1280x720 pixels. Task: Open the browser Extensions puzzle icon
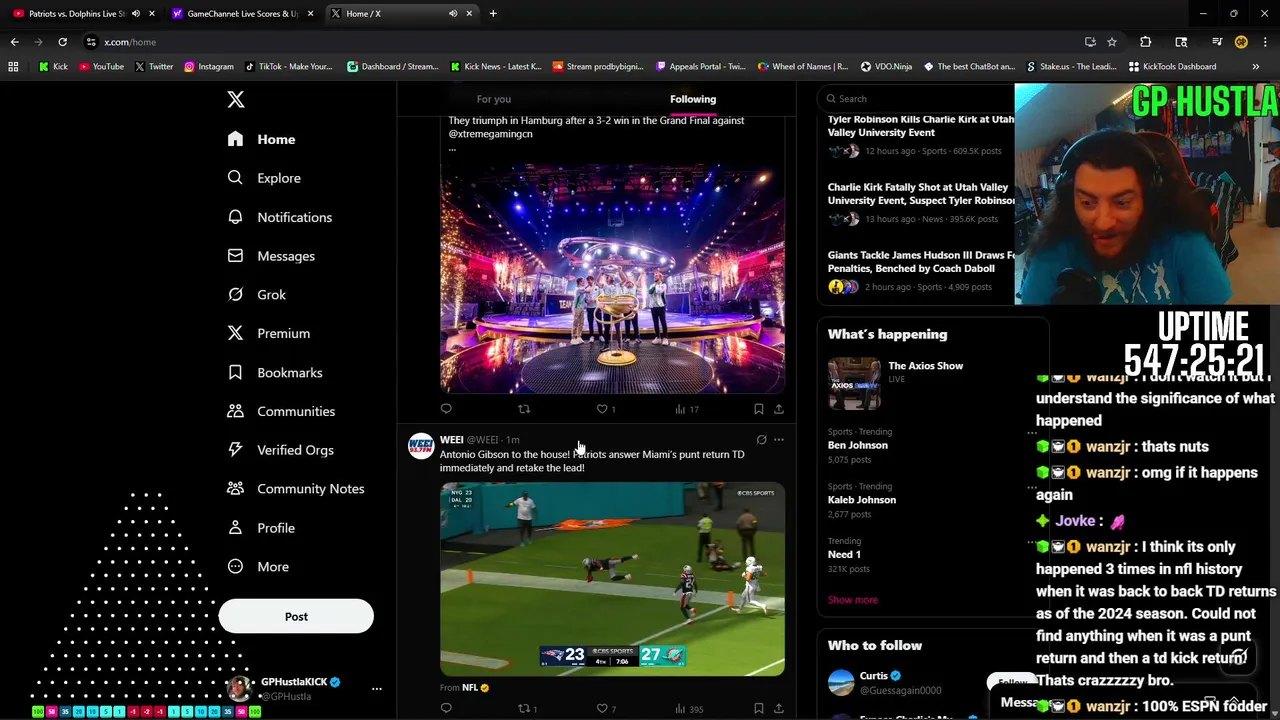pos(1146,42)
